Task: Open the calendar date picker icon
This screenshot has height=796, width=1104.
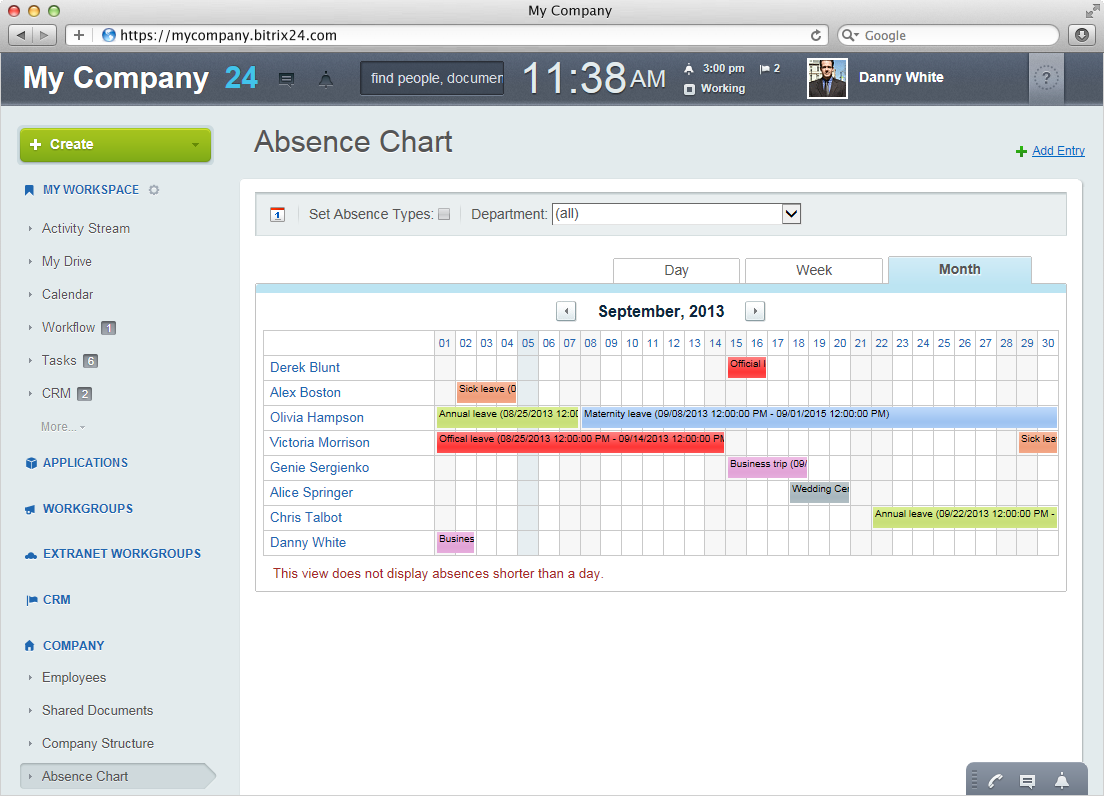Action: coord(278,214)
